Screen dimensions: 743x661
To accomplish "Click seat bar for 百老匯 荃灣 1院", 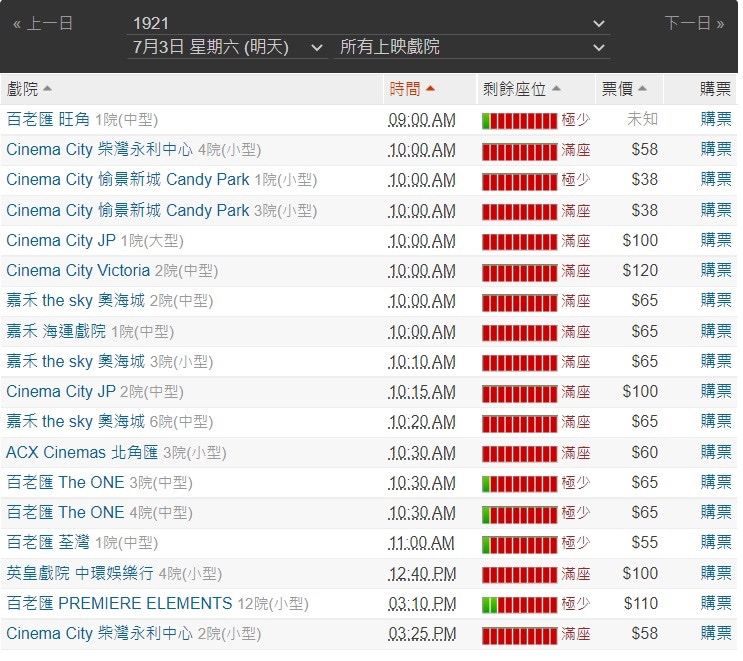I will click(x=519, y=544).
